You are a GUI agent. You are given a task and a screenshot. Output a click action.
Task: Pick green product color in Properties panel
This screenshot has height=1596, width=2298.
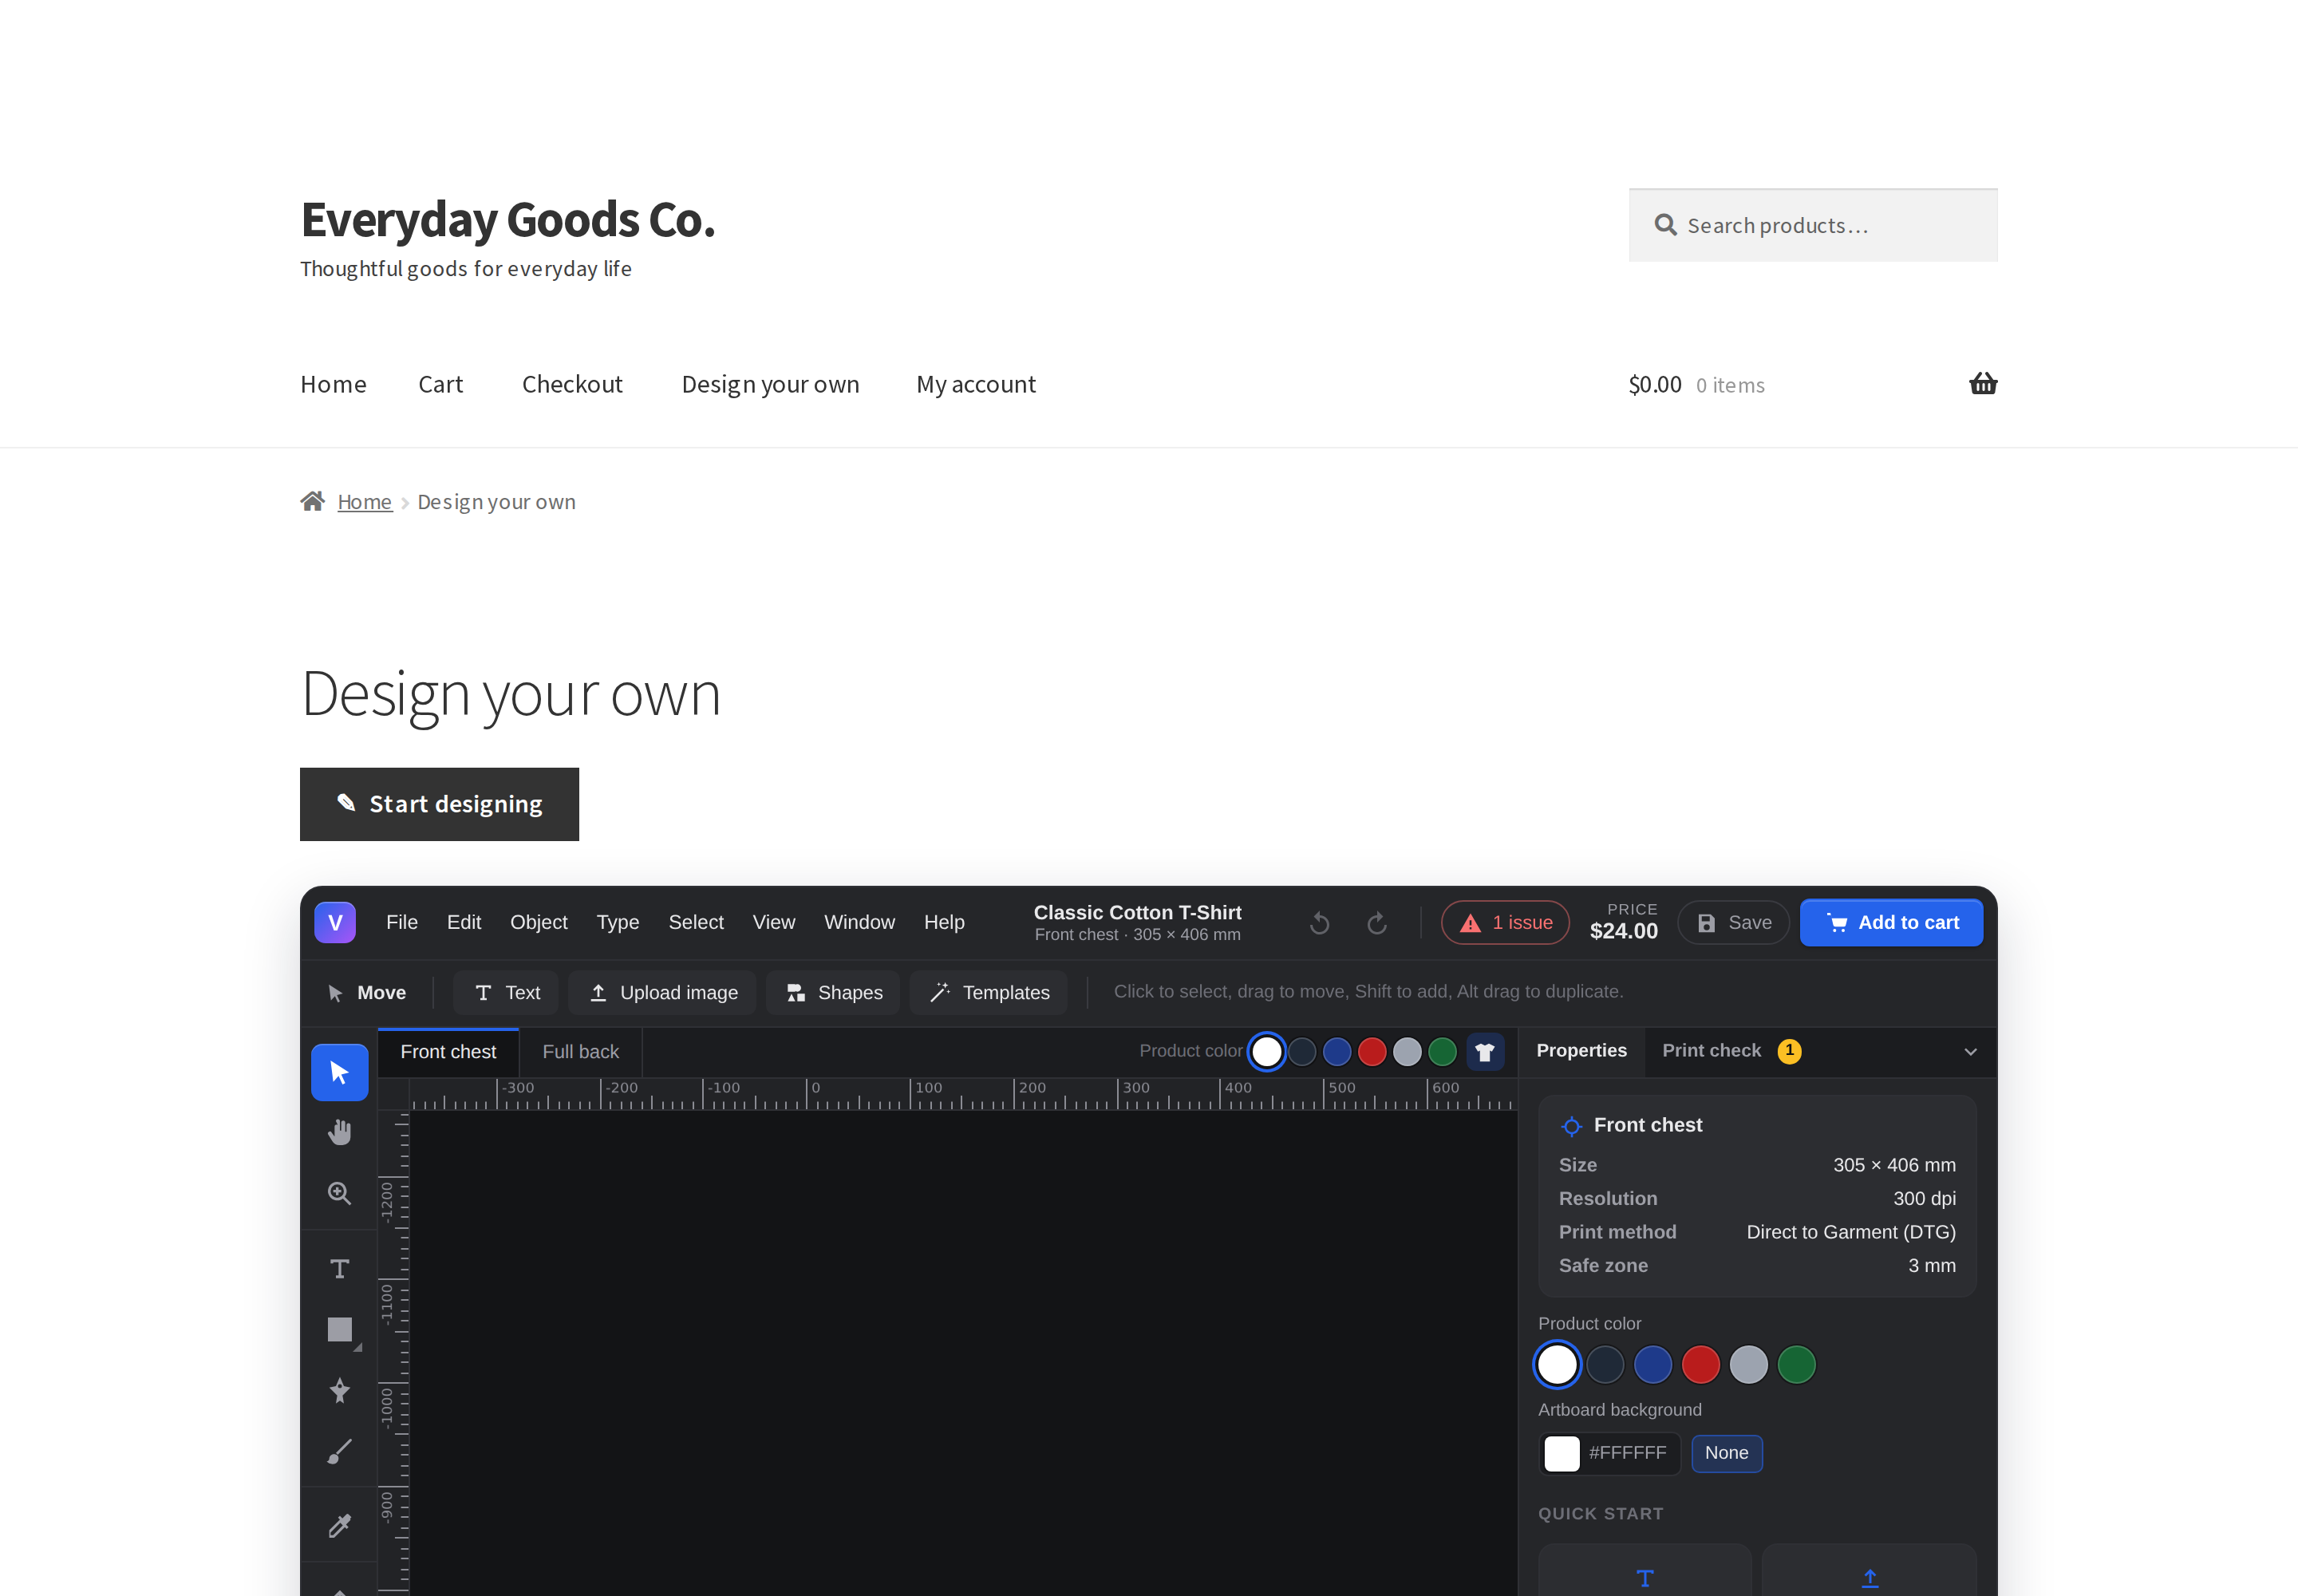(1796, 1365)
